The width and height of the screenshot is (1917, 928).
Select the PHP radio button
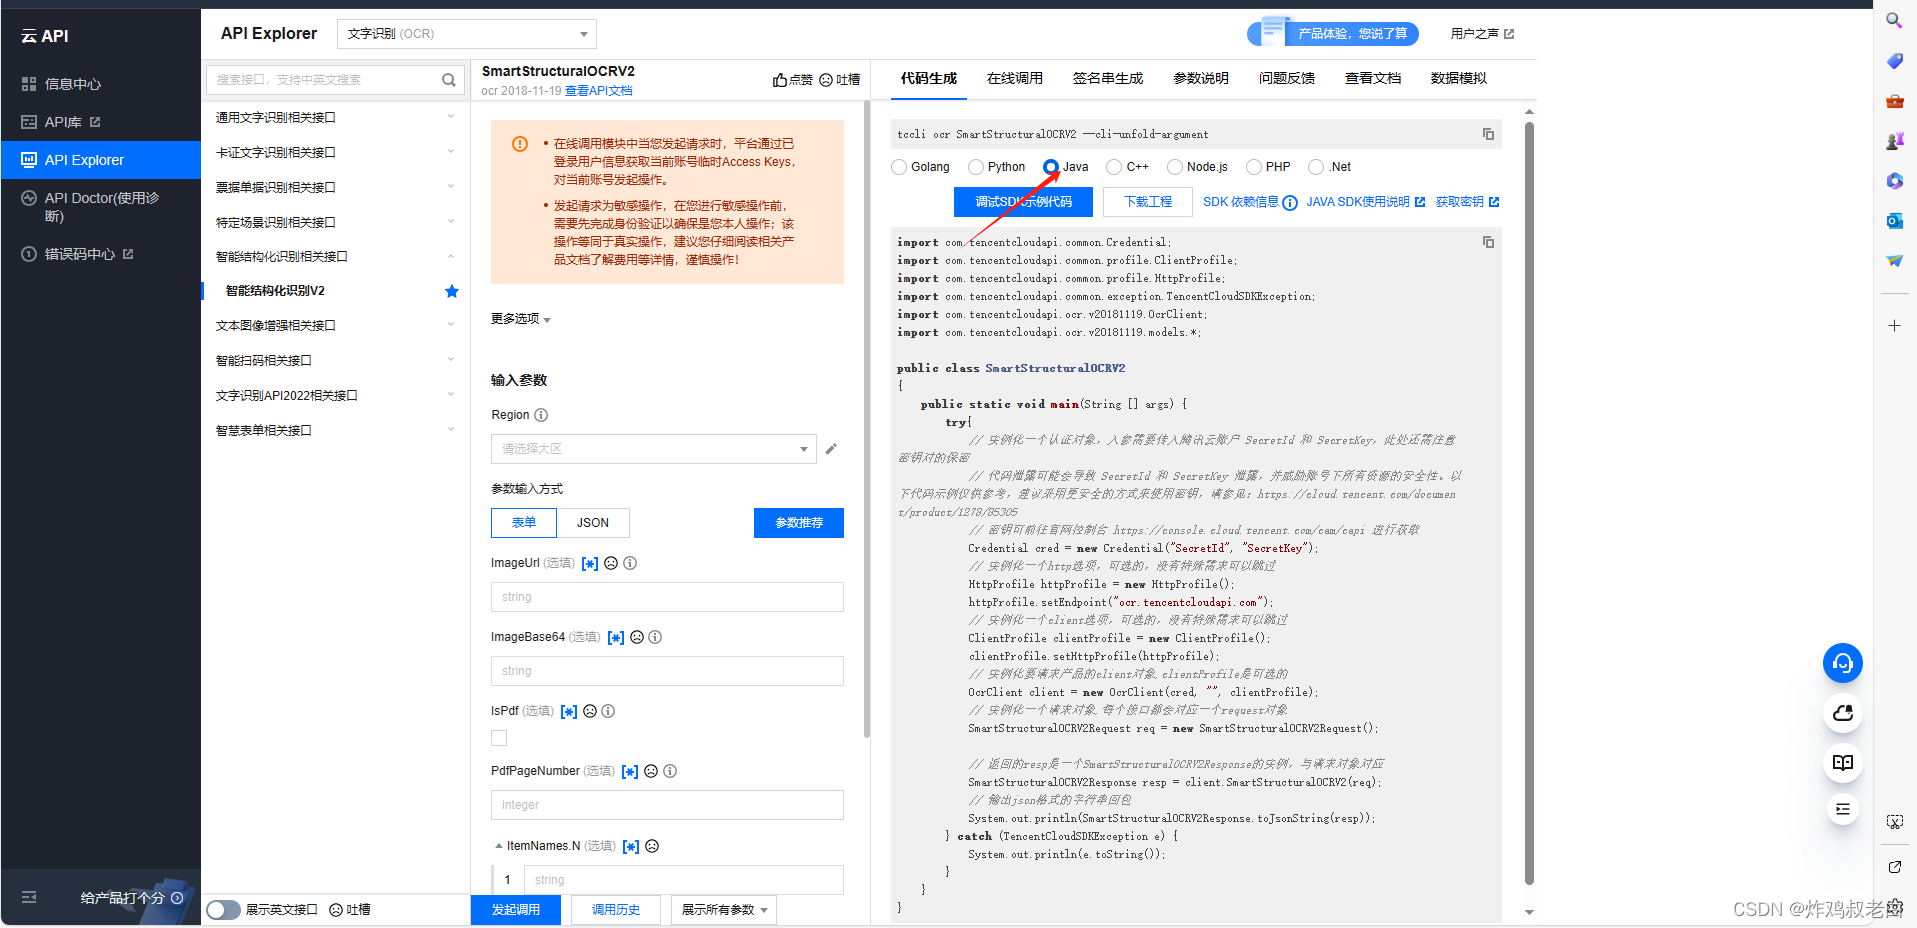coord(1254,167)
